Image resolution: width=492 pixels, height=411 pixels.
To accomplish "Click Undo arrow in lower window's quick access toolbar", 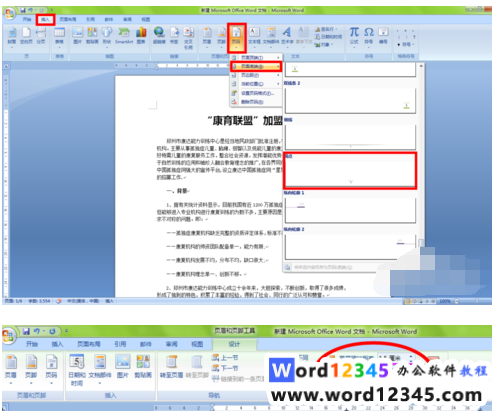I will click(x=37, y=331).
